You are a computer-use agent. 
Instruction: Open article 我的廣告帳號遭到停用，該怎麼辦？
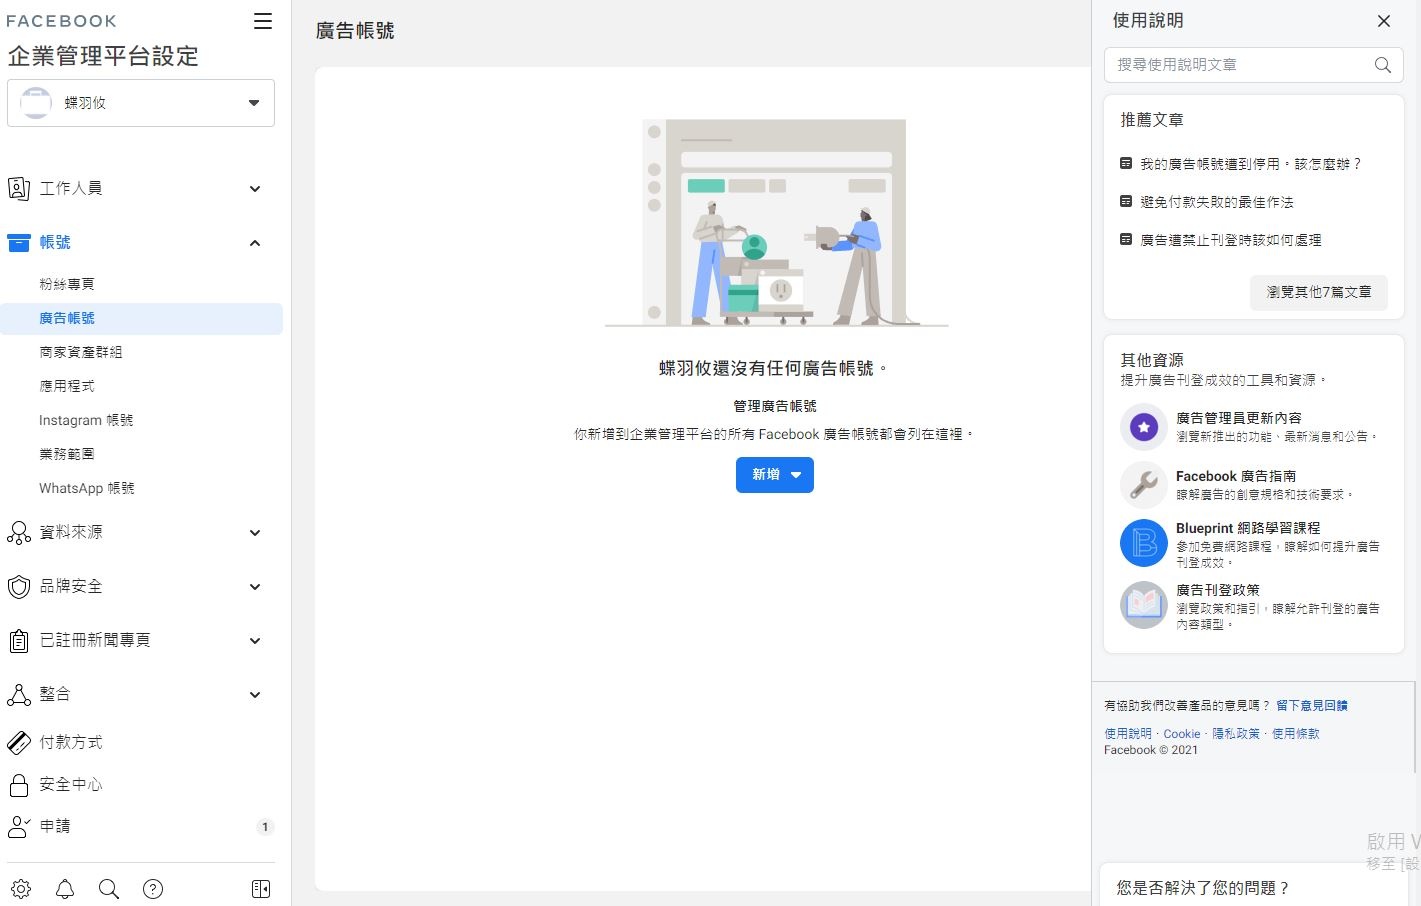1251,164
